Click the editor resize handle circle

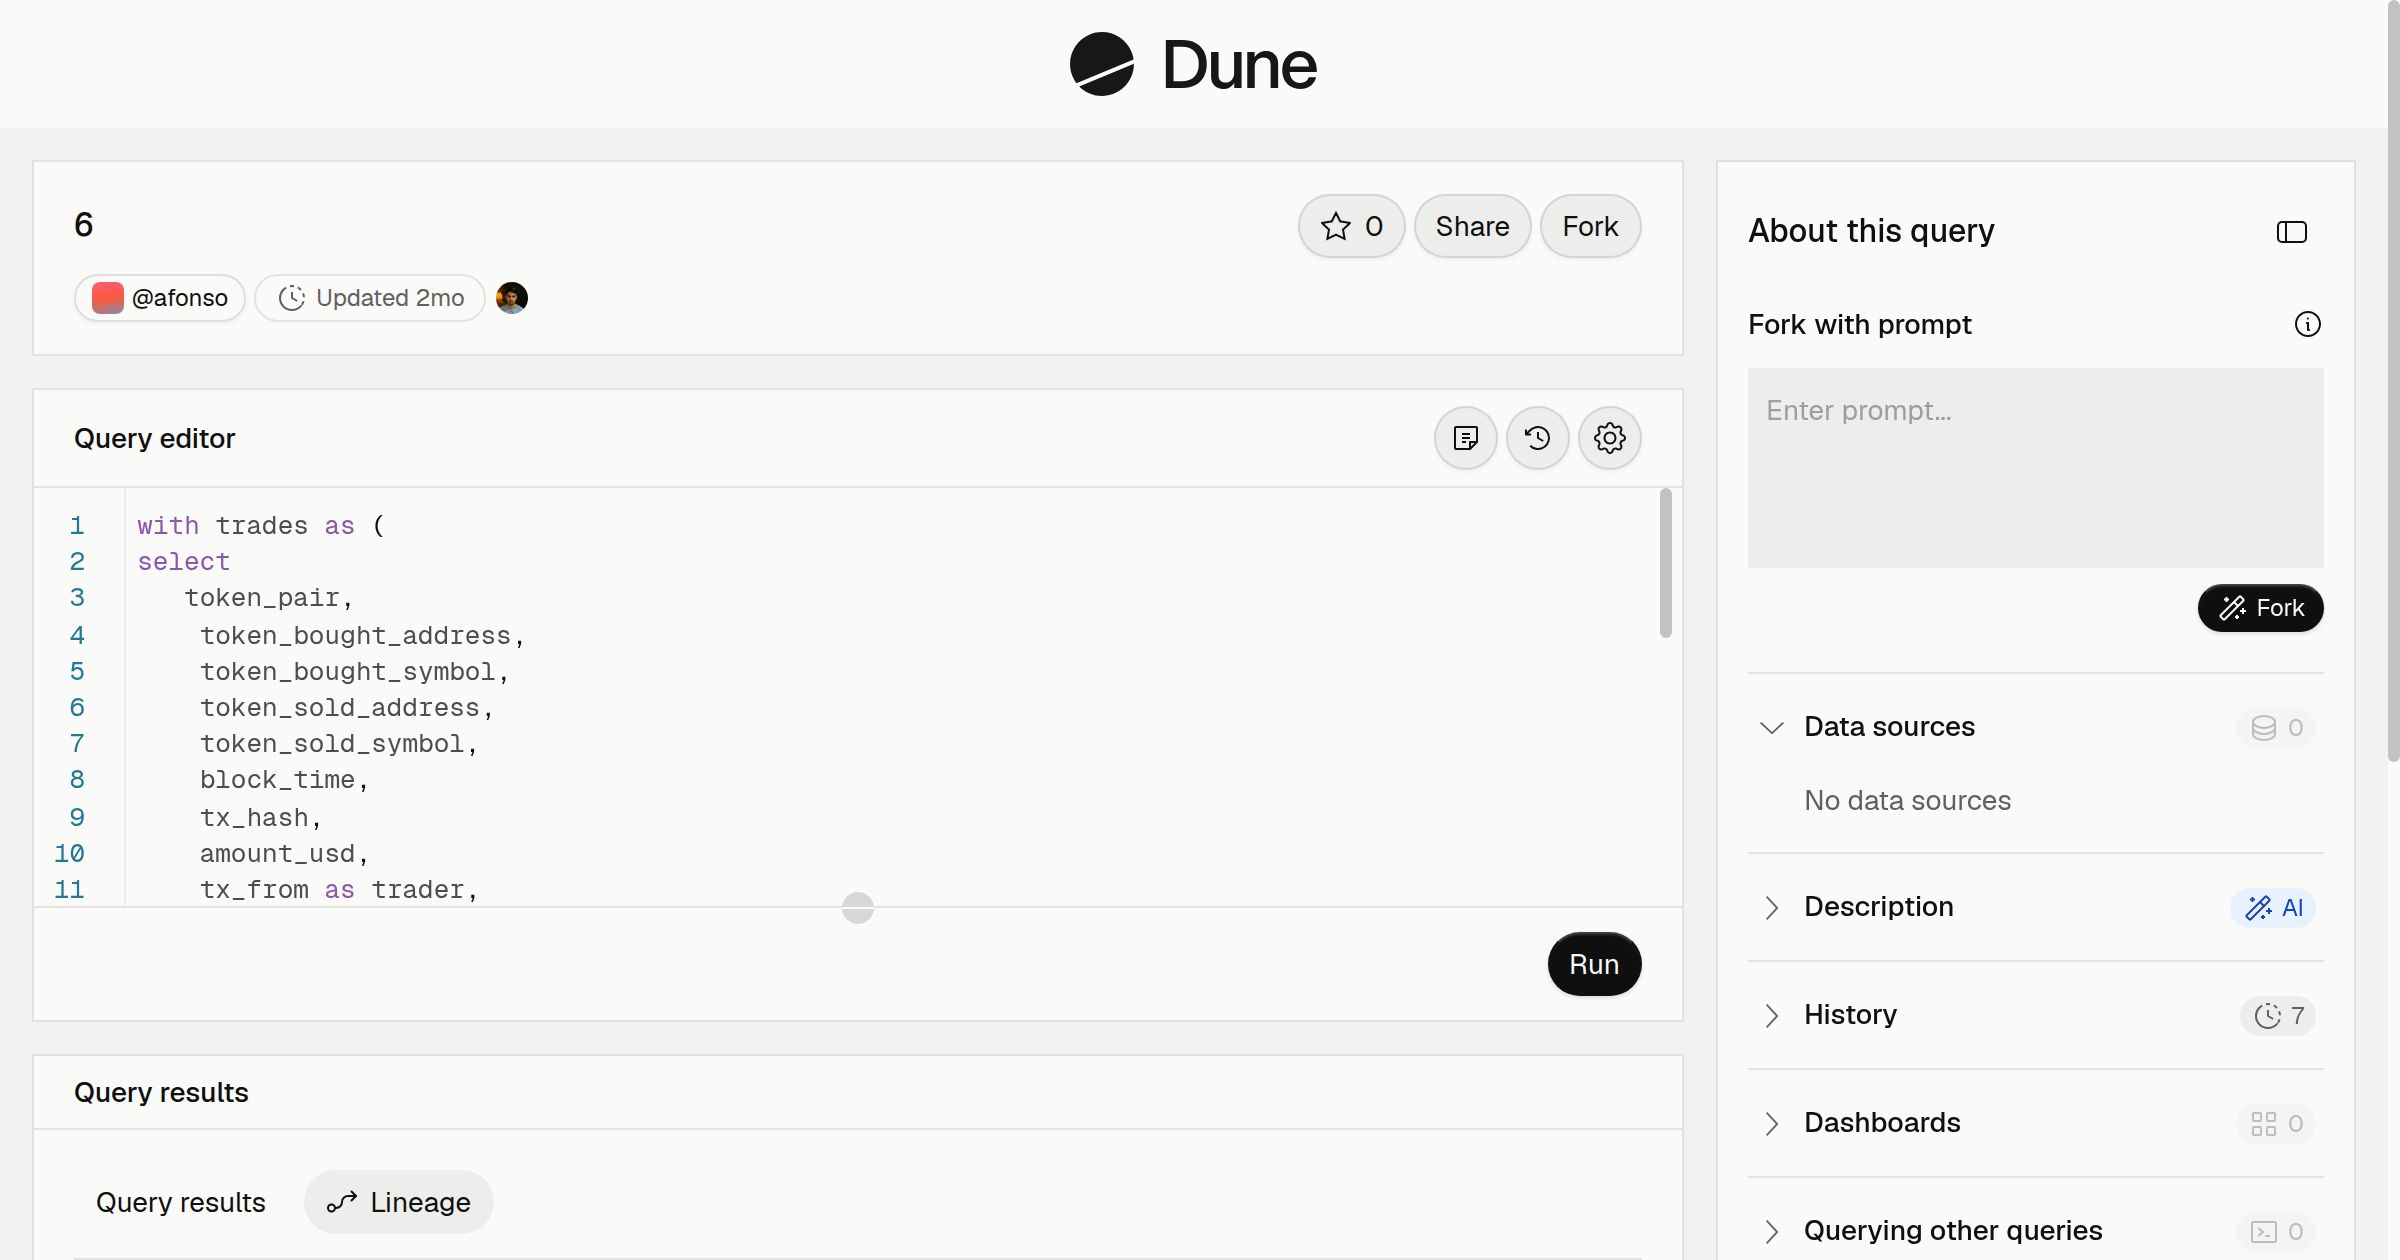(x=857, y=908)
